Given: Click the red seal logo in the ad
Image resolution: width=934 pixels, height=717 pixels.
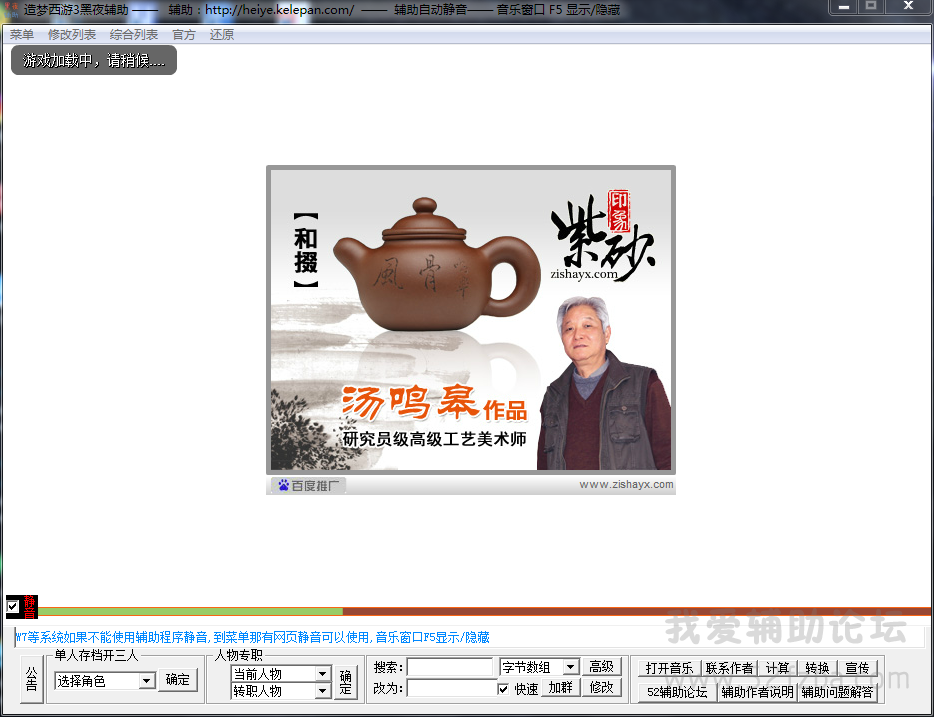Looking at the screenshot, I should tap(619, 204).
